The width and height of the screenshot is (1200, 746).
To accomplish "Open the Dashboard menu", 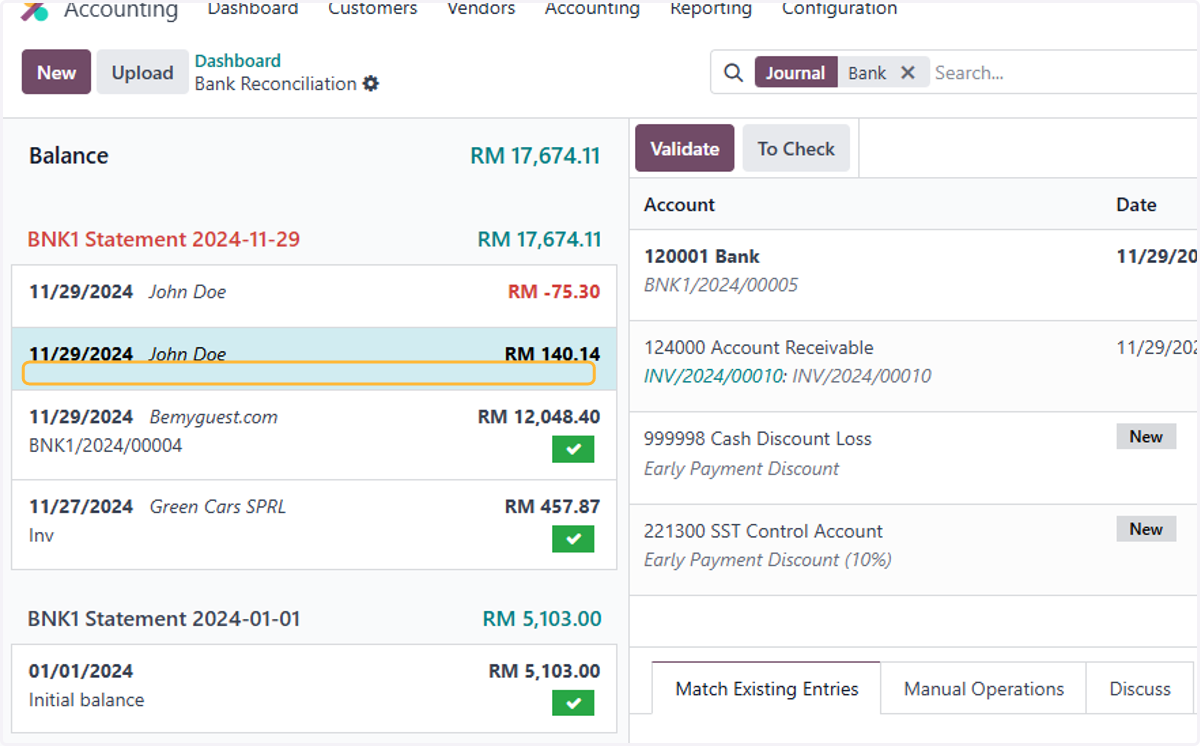I will pos(253,9).
